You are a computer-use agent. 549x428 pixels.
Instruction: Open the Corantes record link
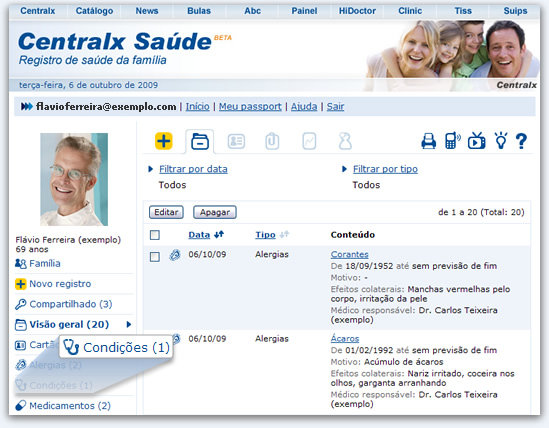[349, 255]
